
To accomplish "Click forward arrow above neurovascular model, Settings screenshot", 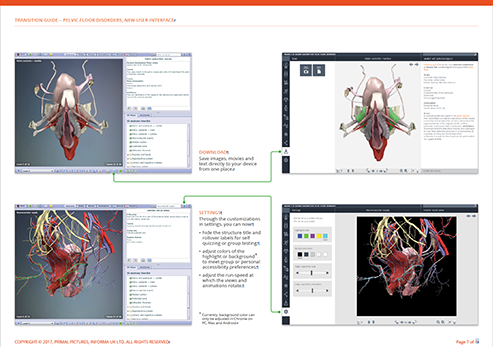I will 474,216.
